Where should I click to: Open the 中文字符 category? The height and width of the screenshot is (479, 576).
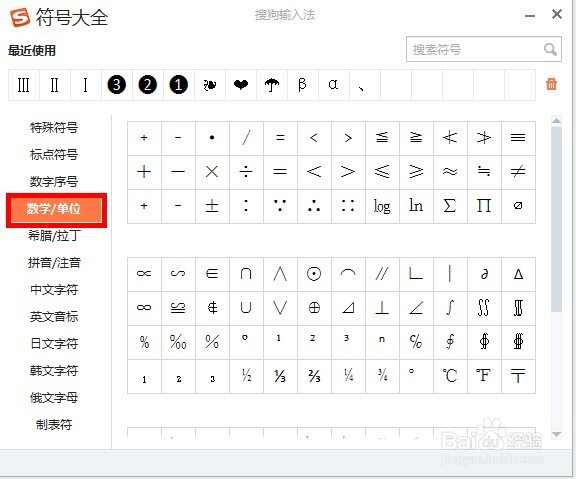pyautogui.click(x=54, y=289)
